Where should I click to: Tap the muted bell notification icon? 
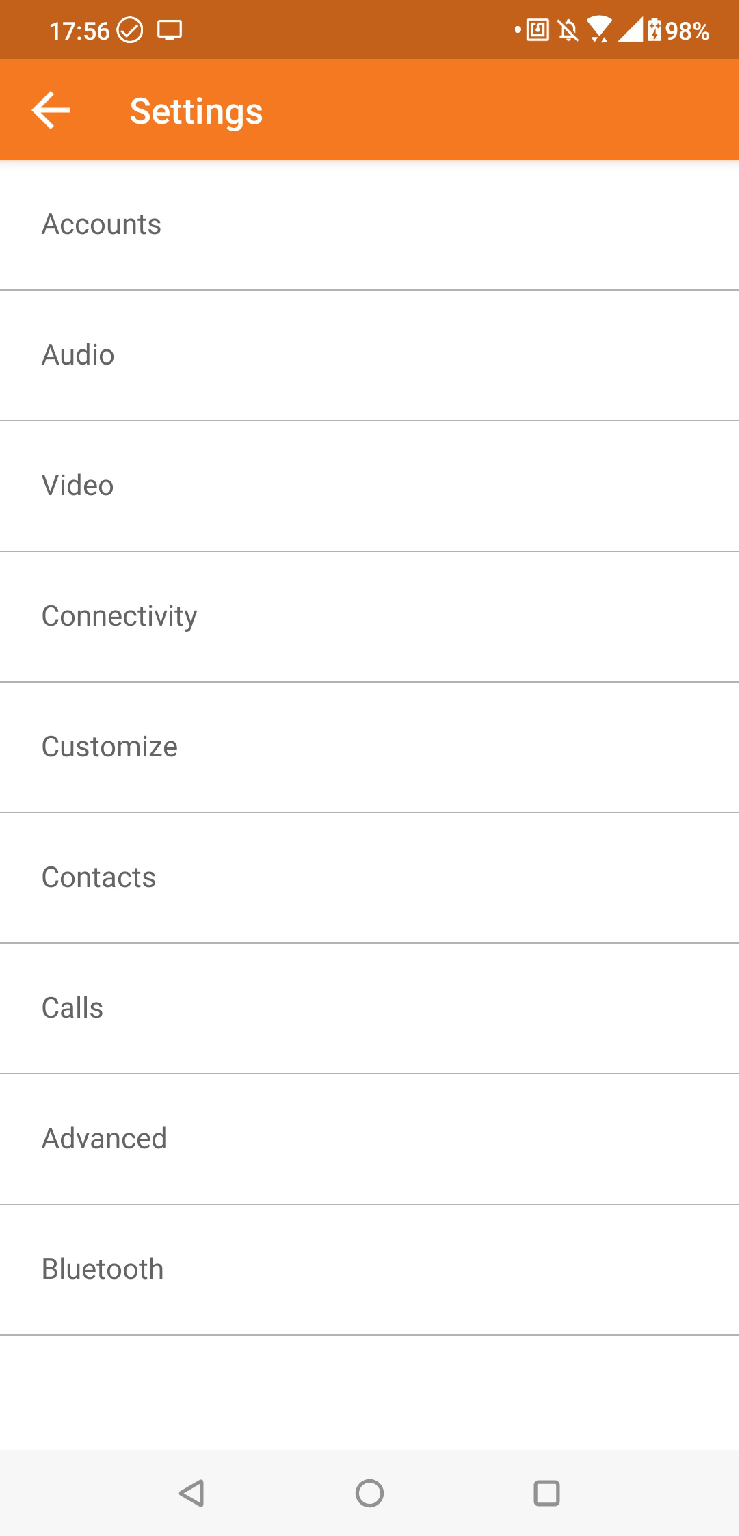pyautogui.click(x=568, y=31)
